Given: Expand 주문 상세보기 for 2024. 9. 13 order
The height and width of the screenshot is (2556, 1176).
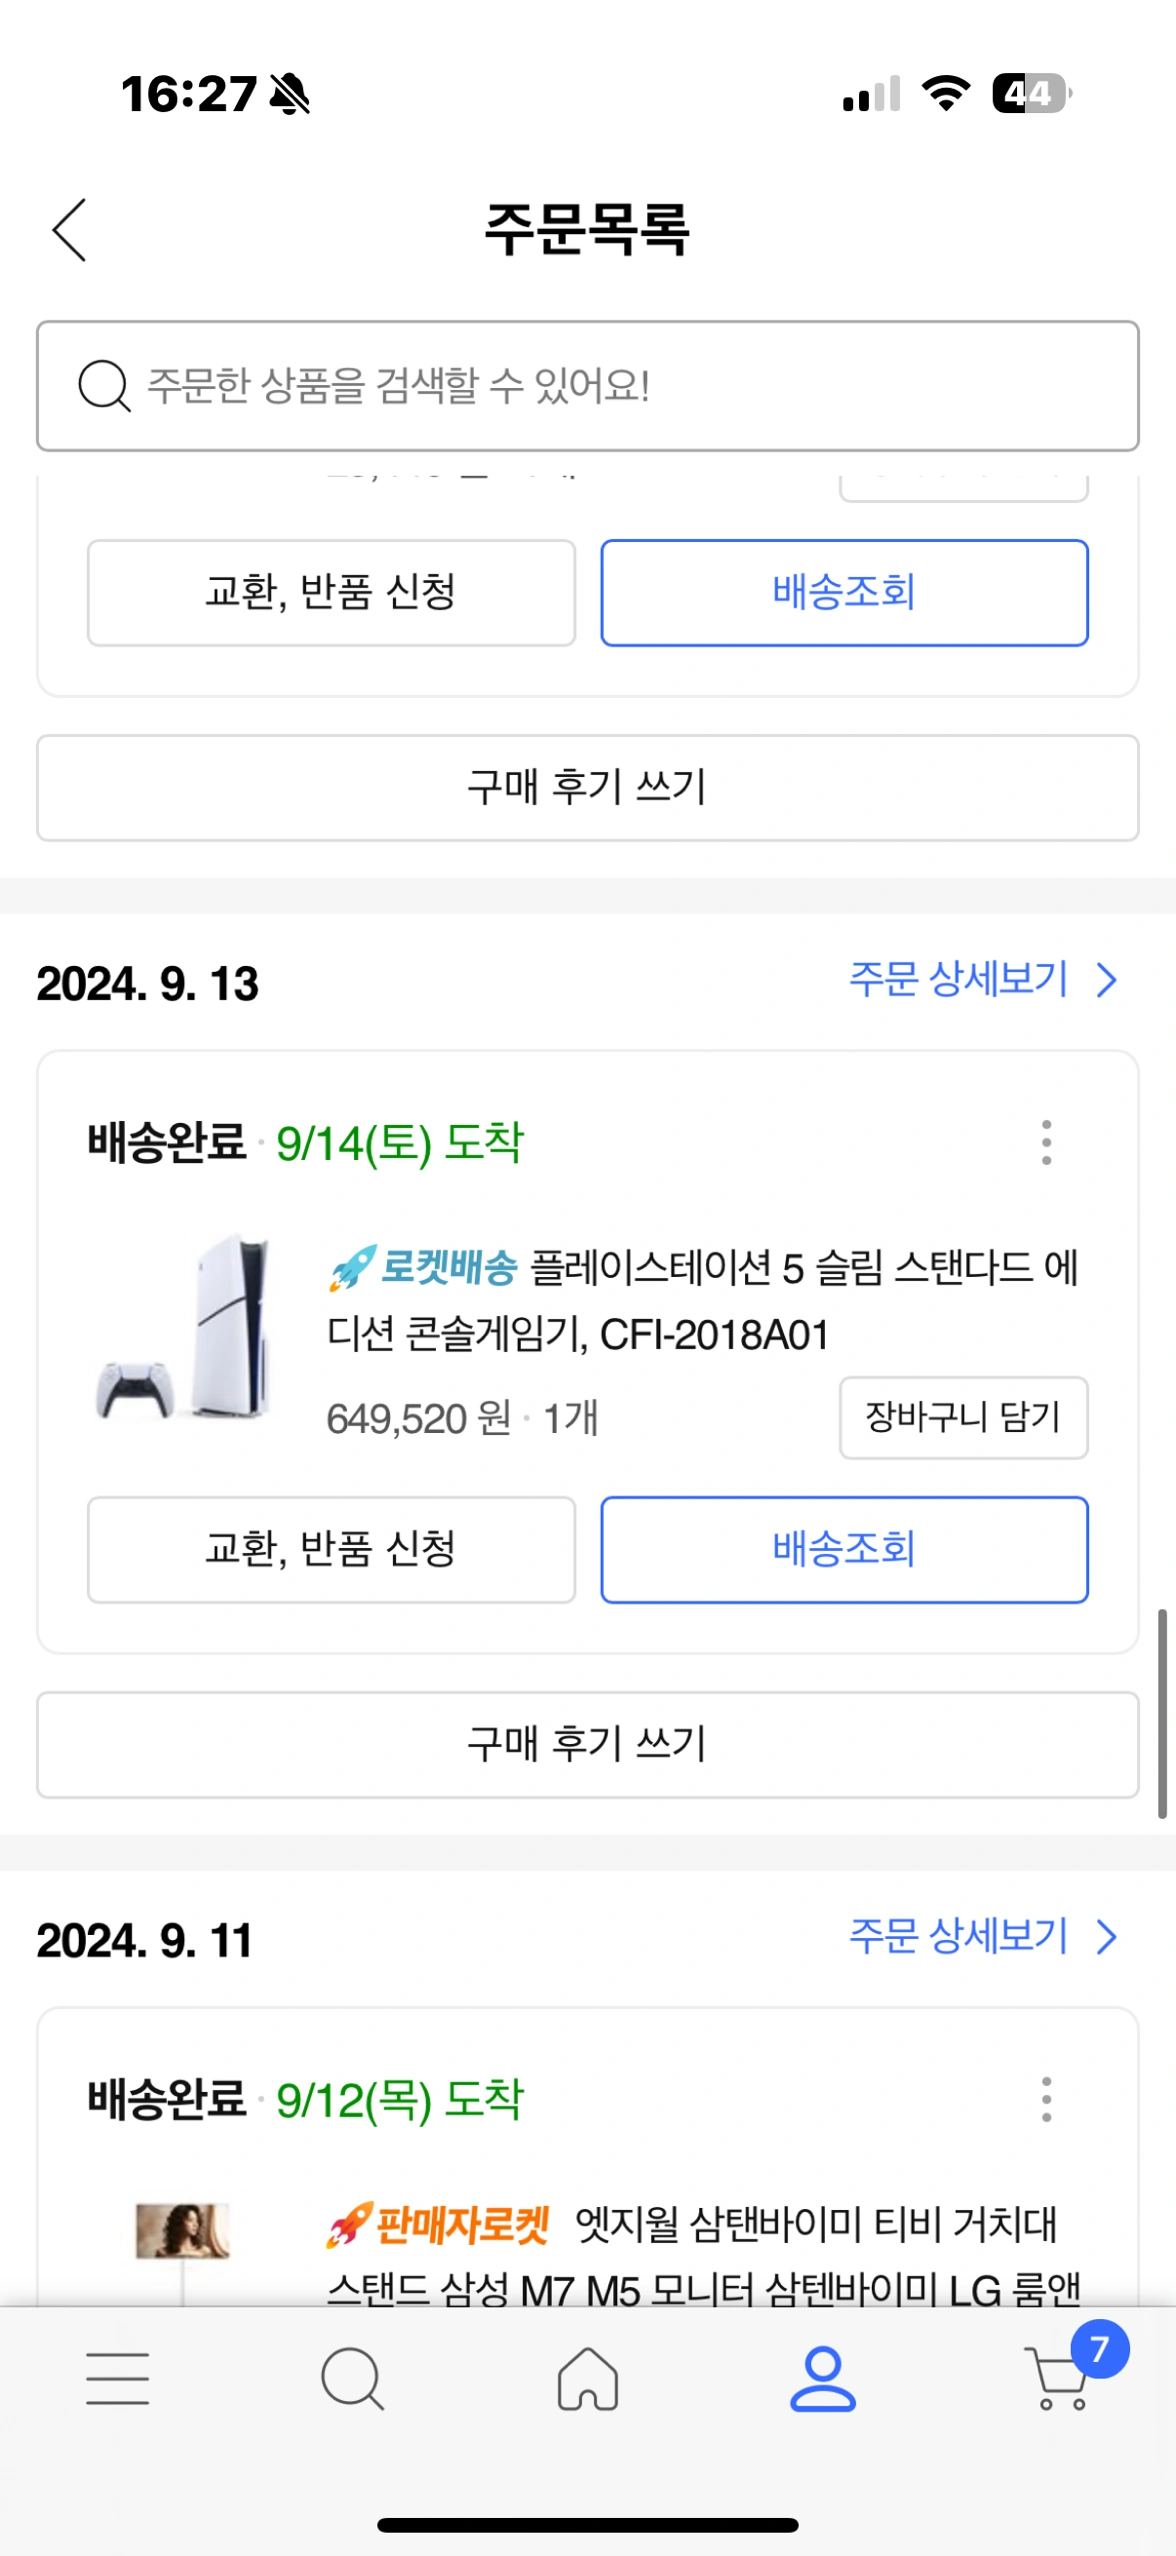Looking at the screenshot, I should pos(982,980).
